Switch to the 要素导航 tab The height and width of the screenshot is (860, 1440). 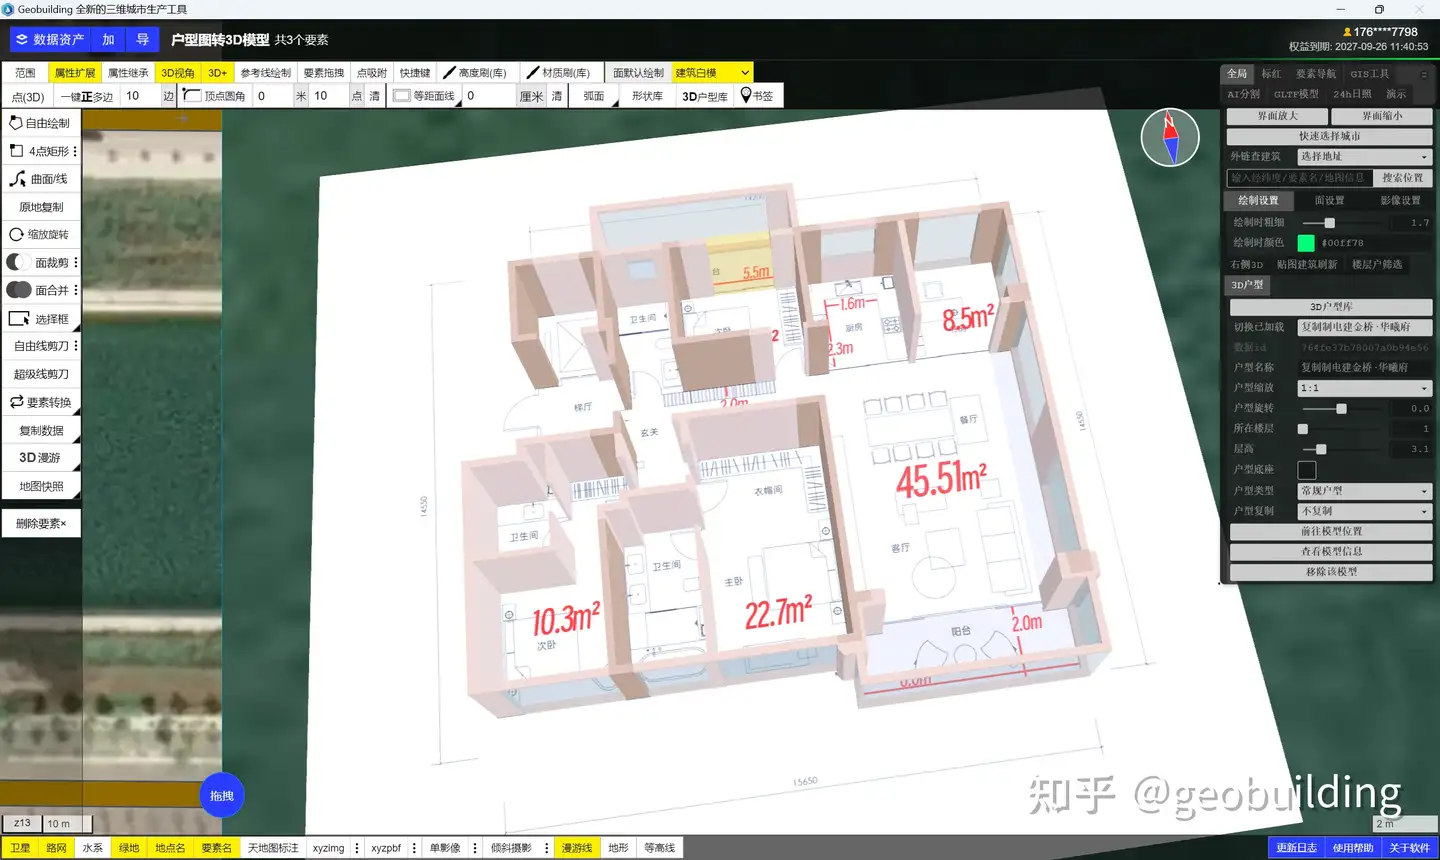coord(1316,74)
